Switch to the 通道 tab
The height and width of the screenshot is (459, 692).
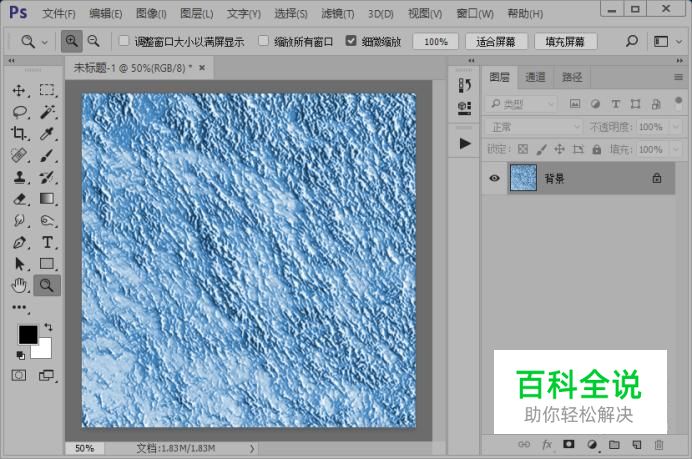pyautogui.click(x=535, y=77)
